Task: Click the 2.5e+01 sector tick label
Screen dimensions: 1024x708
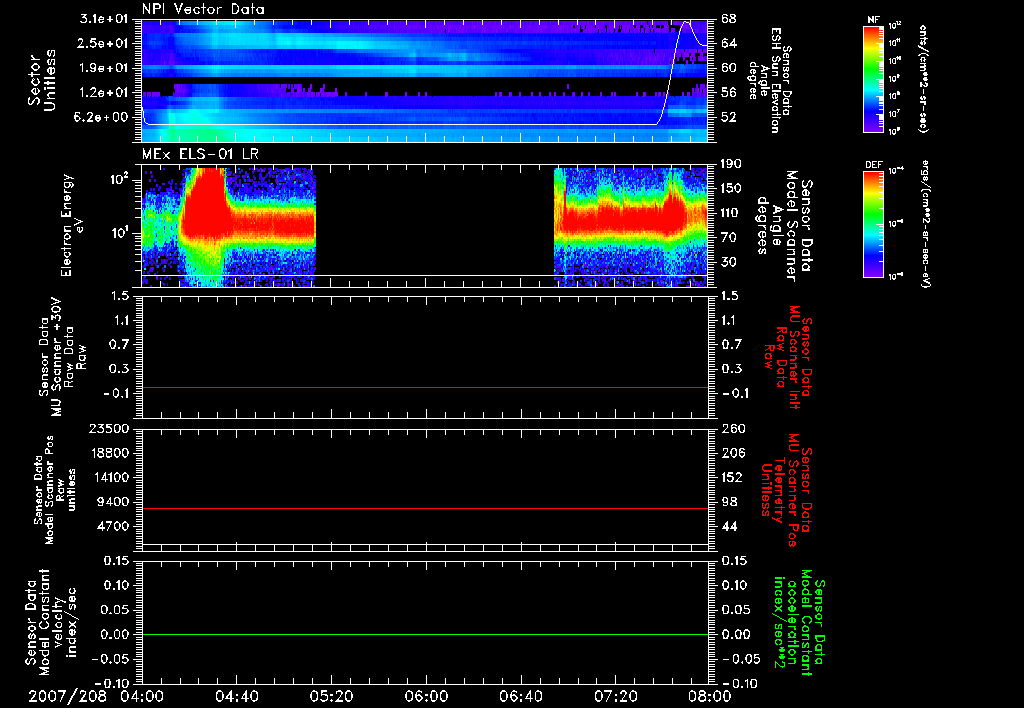Action: tap(103, 43)
